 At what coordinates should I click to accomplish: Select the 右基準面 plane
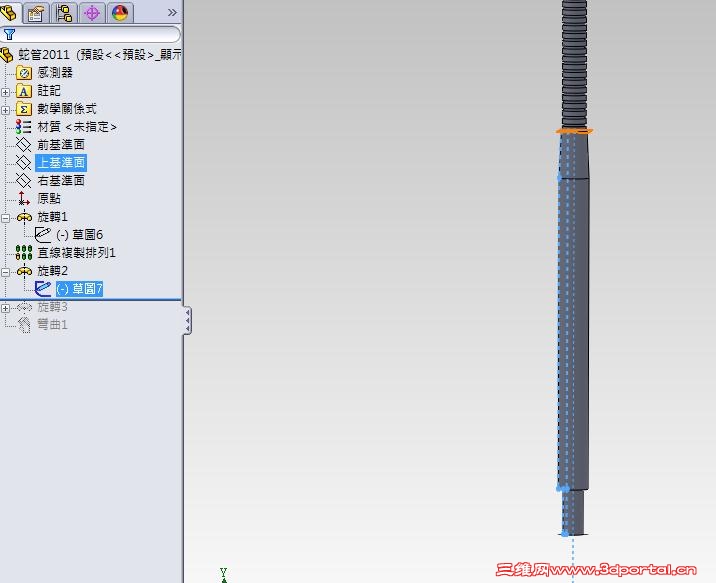click(61, 180)
